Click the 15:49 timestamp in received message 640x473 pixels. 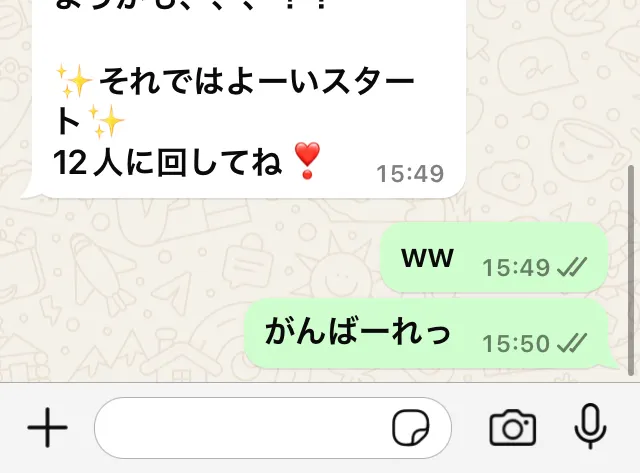point(410,174)
